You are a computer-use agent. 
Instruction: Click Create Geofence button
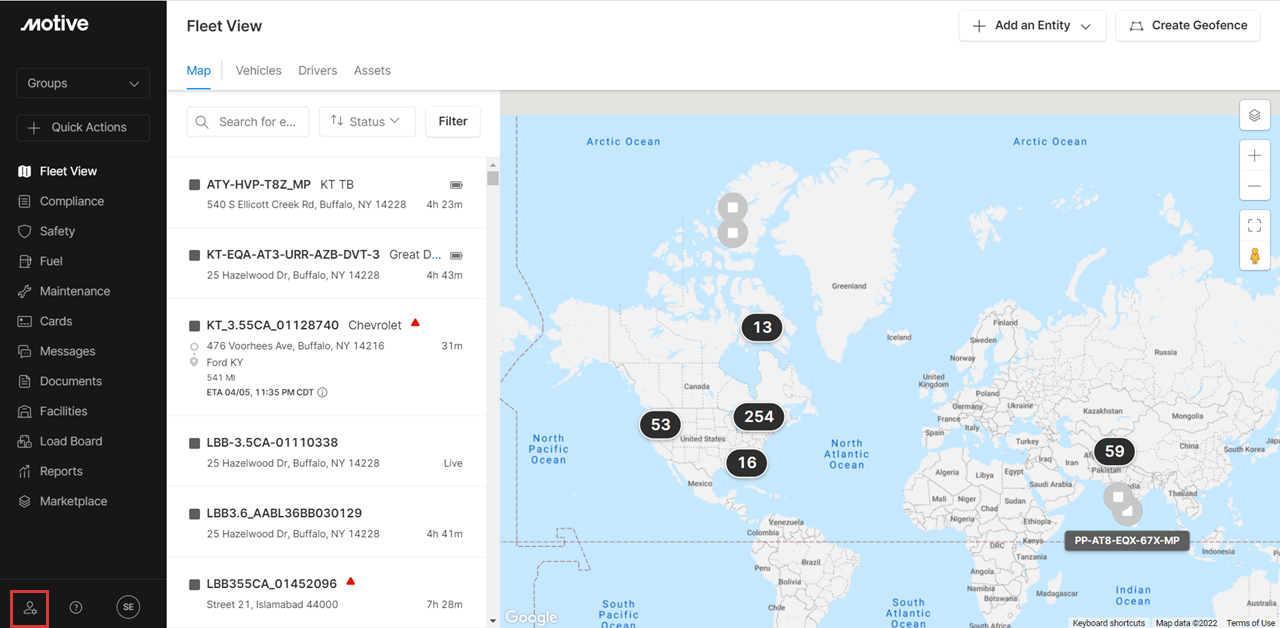pyautogui.click(x=1188, y=26)
